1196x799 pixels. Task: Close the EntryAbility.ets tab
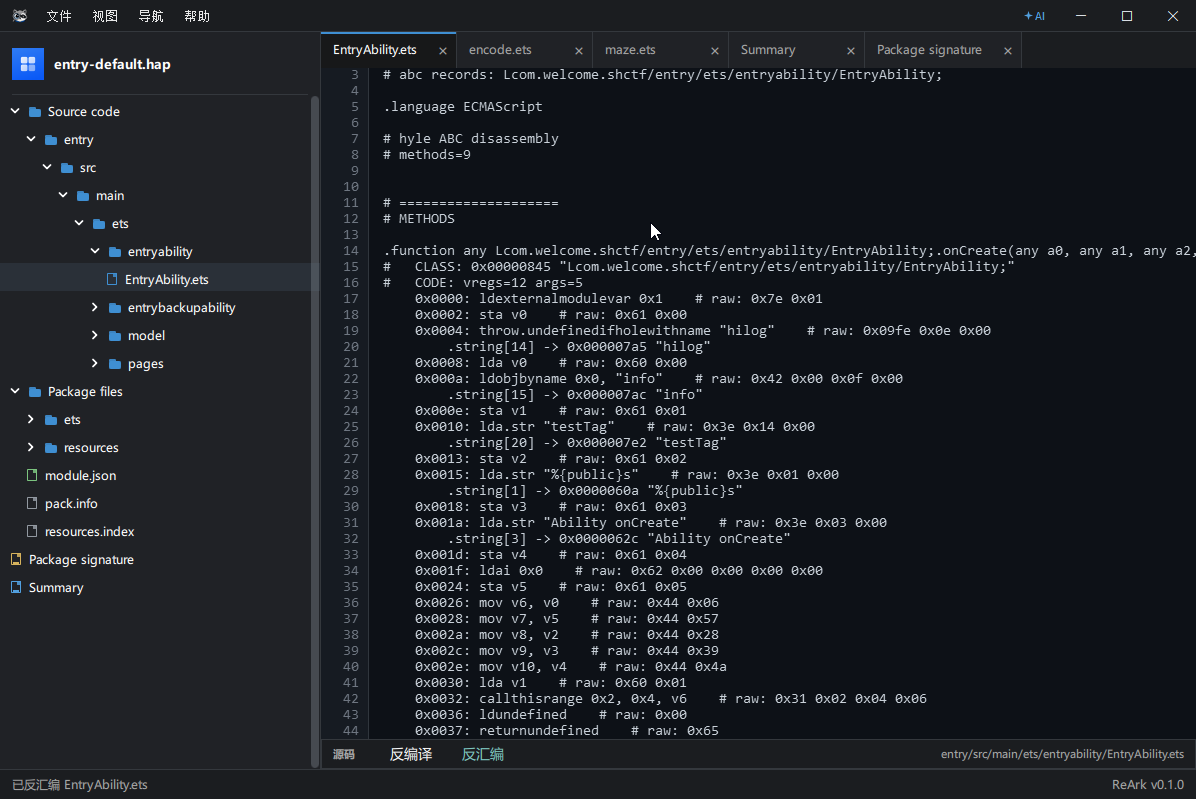[x=442, y=51]
